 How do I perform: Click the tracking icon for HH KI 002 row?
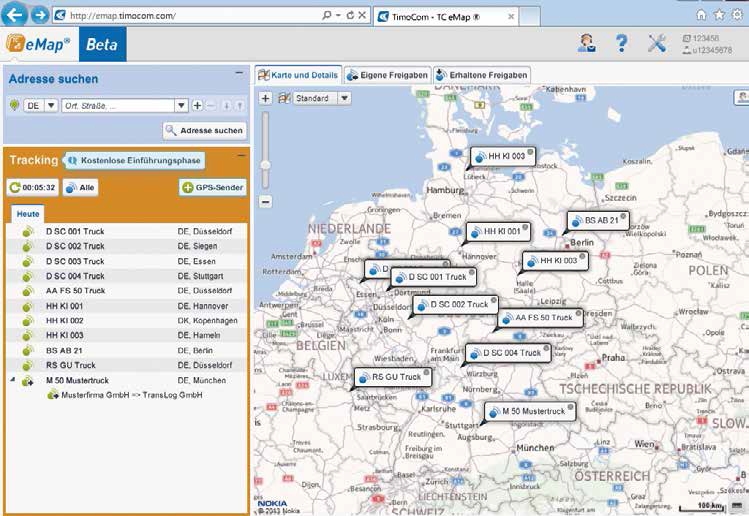tap(28, 321)
